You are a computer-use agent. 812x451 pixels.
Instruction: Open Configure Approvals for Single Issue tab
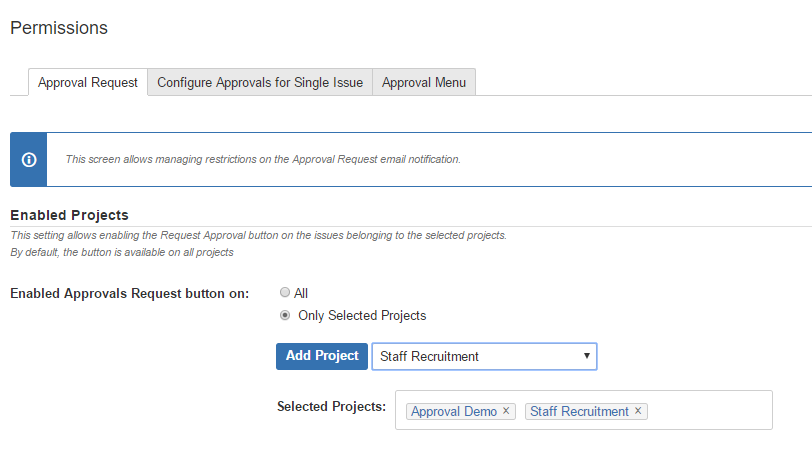(260, 83)
